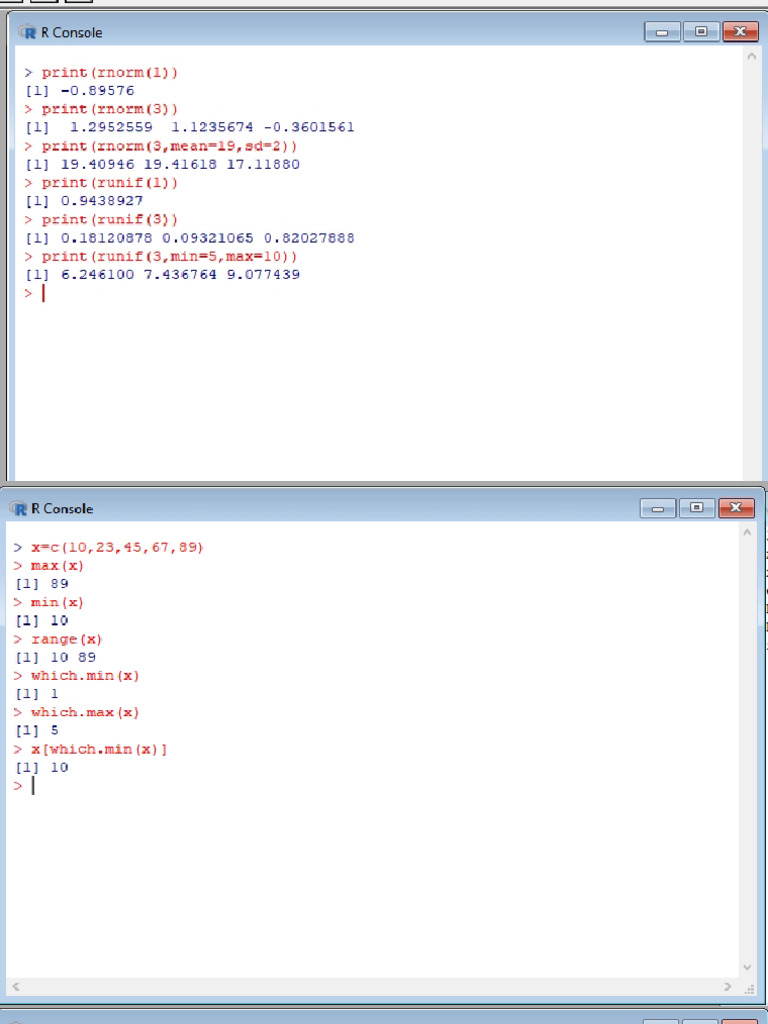Screen dimensions: 768x1024
Task: Click scroll-down arrow in lower R Console
Action: (x=747, y=968)
